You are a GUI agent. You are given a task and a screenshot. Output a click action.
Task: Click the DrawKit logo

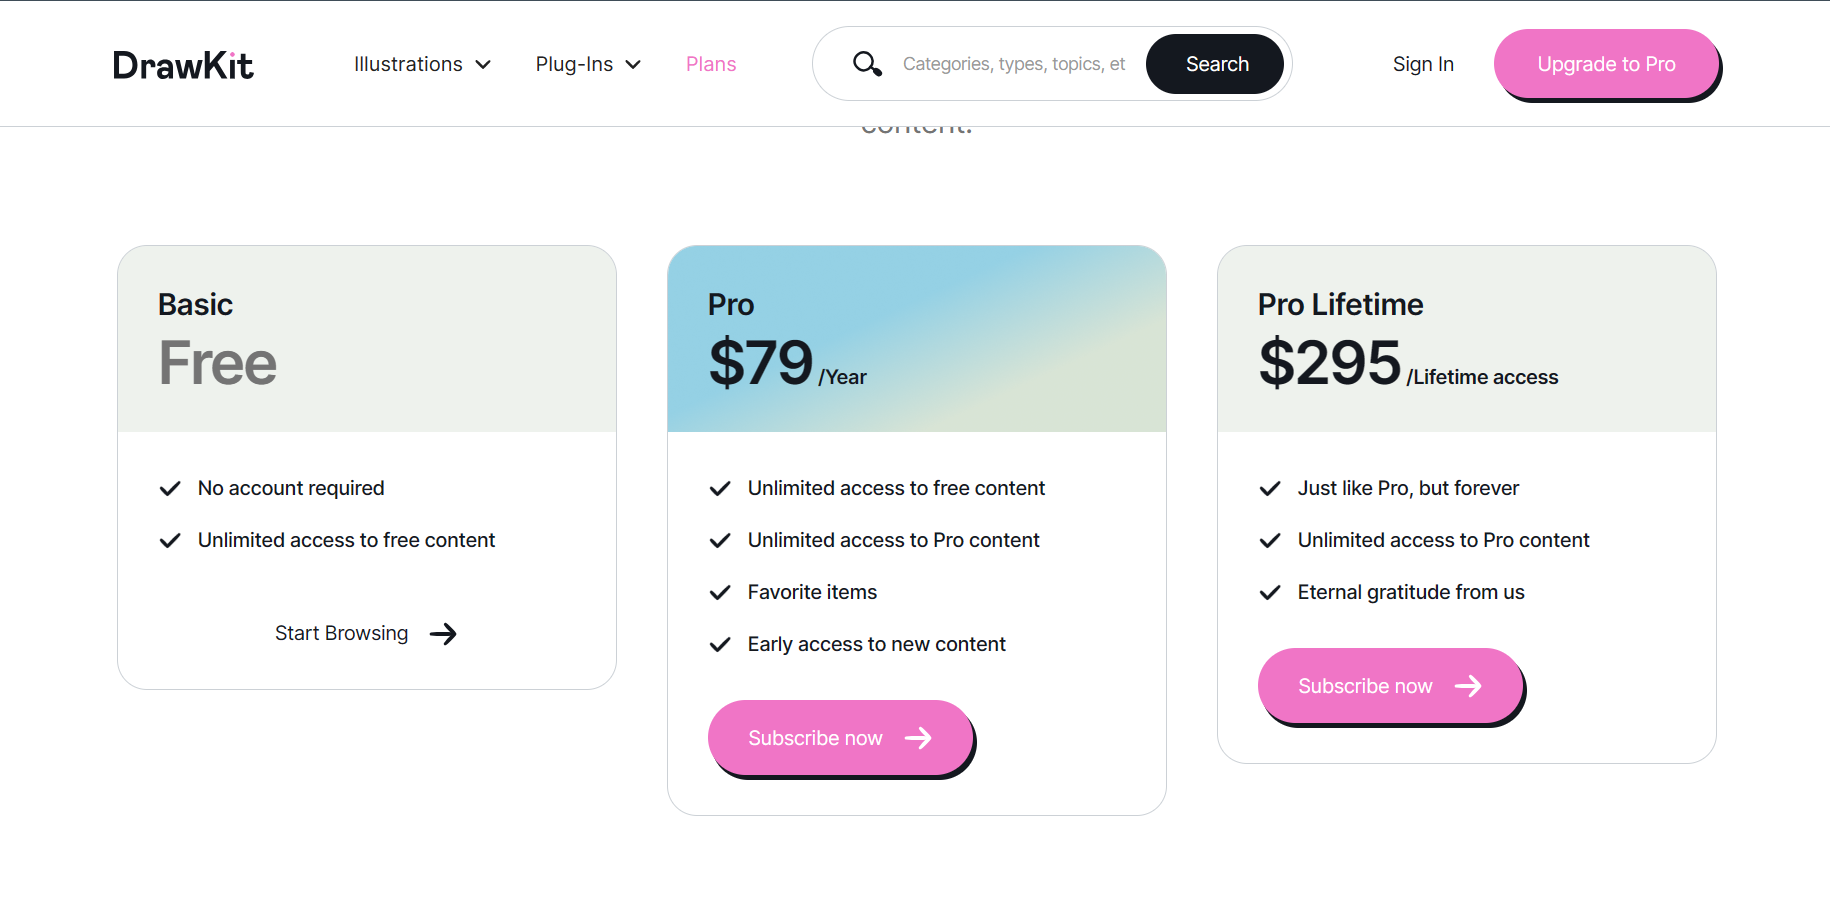[183, 65]
